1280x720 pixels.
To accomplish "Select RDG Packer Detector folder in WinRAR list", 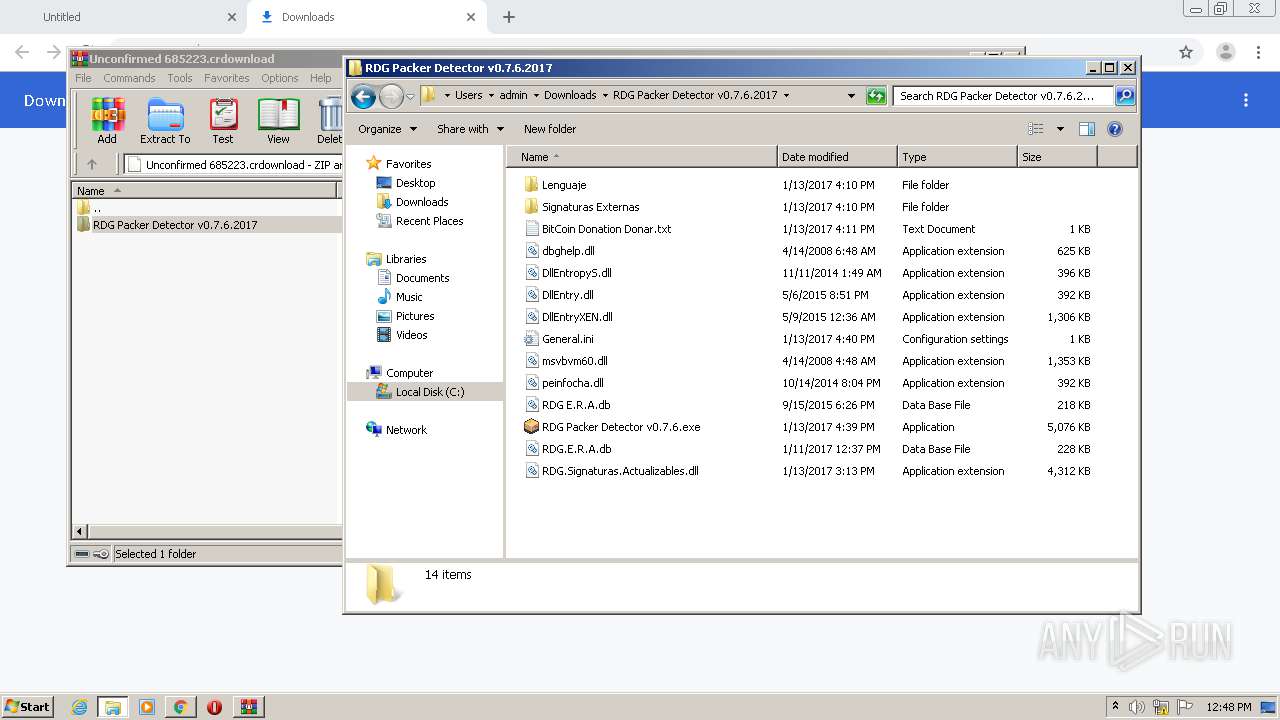I will 175,225.
